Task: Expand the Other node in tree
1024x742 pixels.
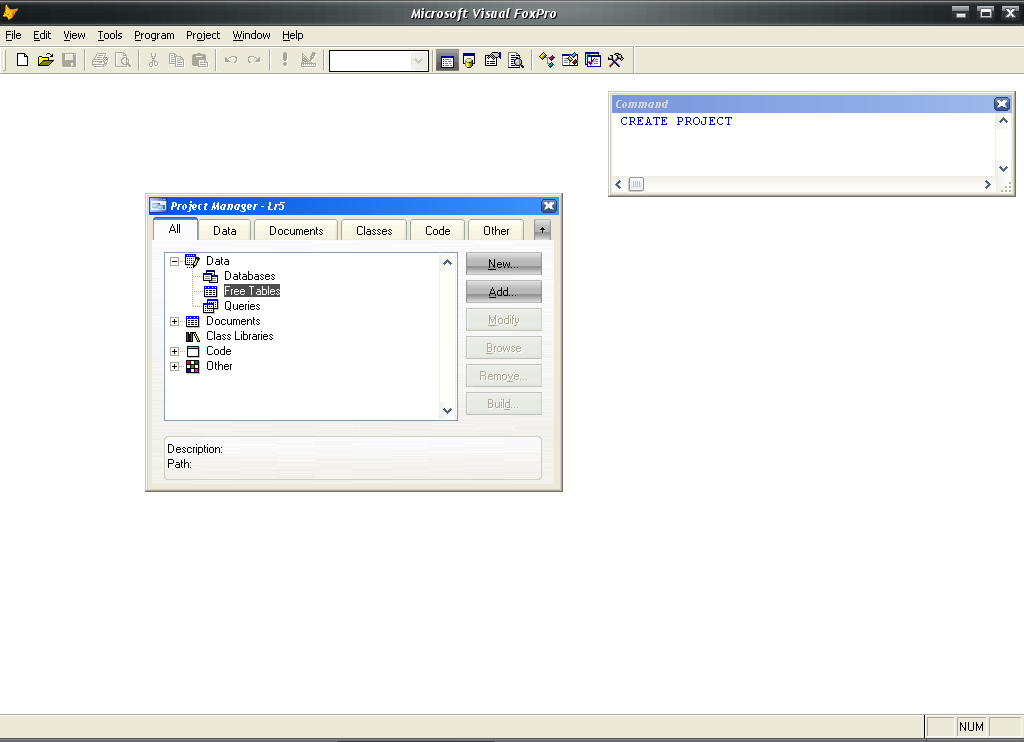Action: pyautogui.click(x=174, y=366)
